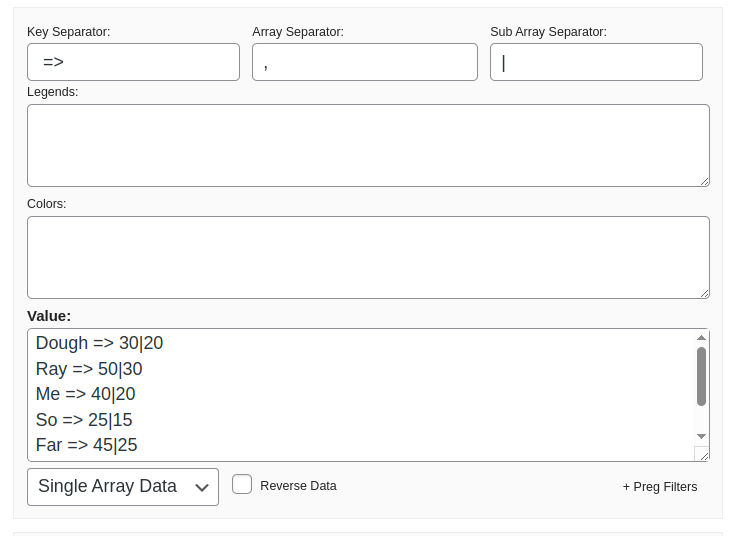Screen dimensions: 734x536
Task: Click the dropdown chevron next to Single Array Data
Action: pos(202,488)
